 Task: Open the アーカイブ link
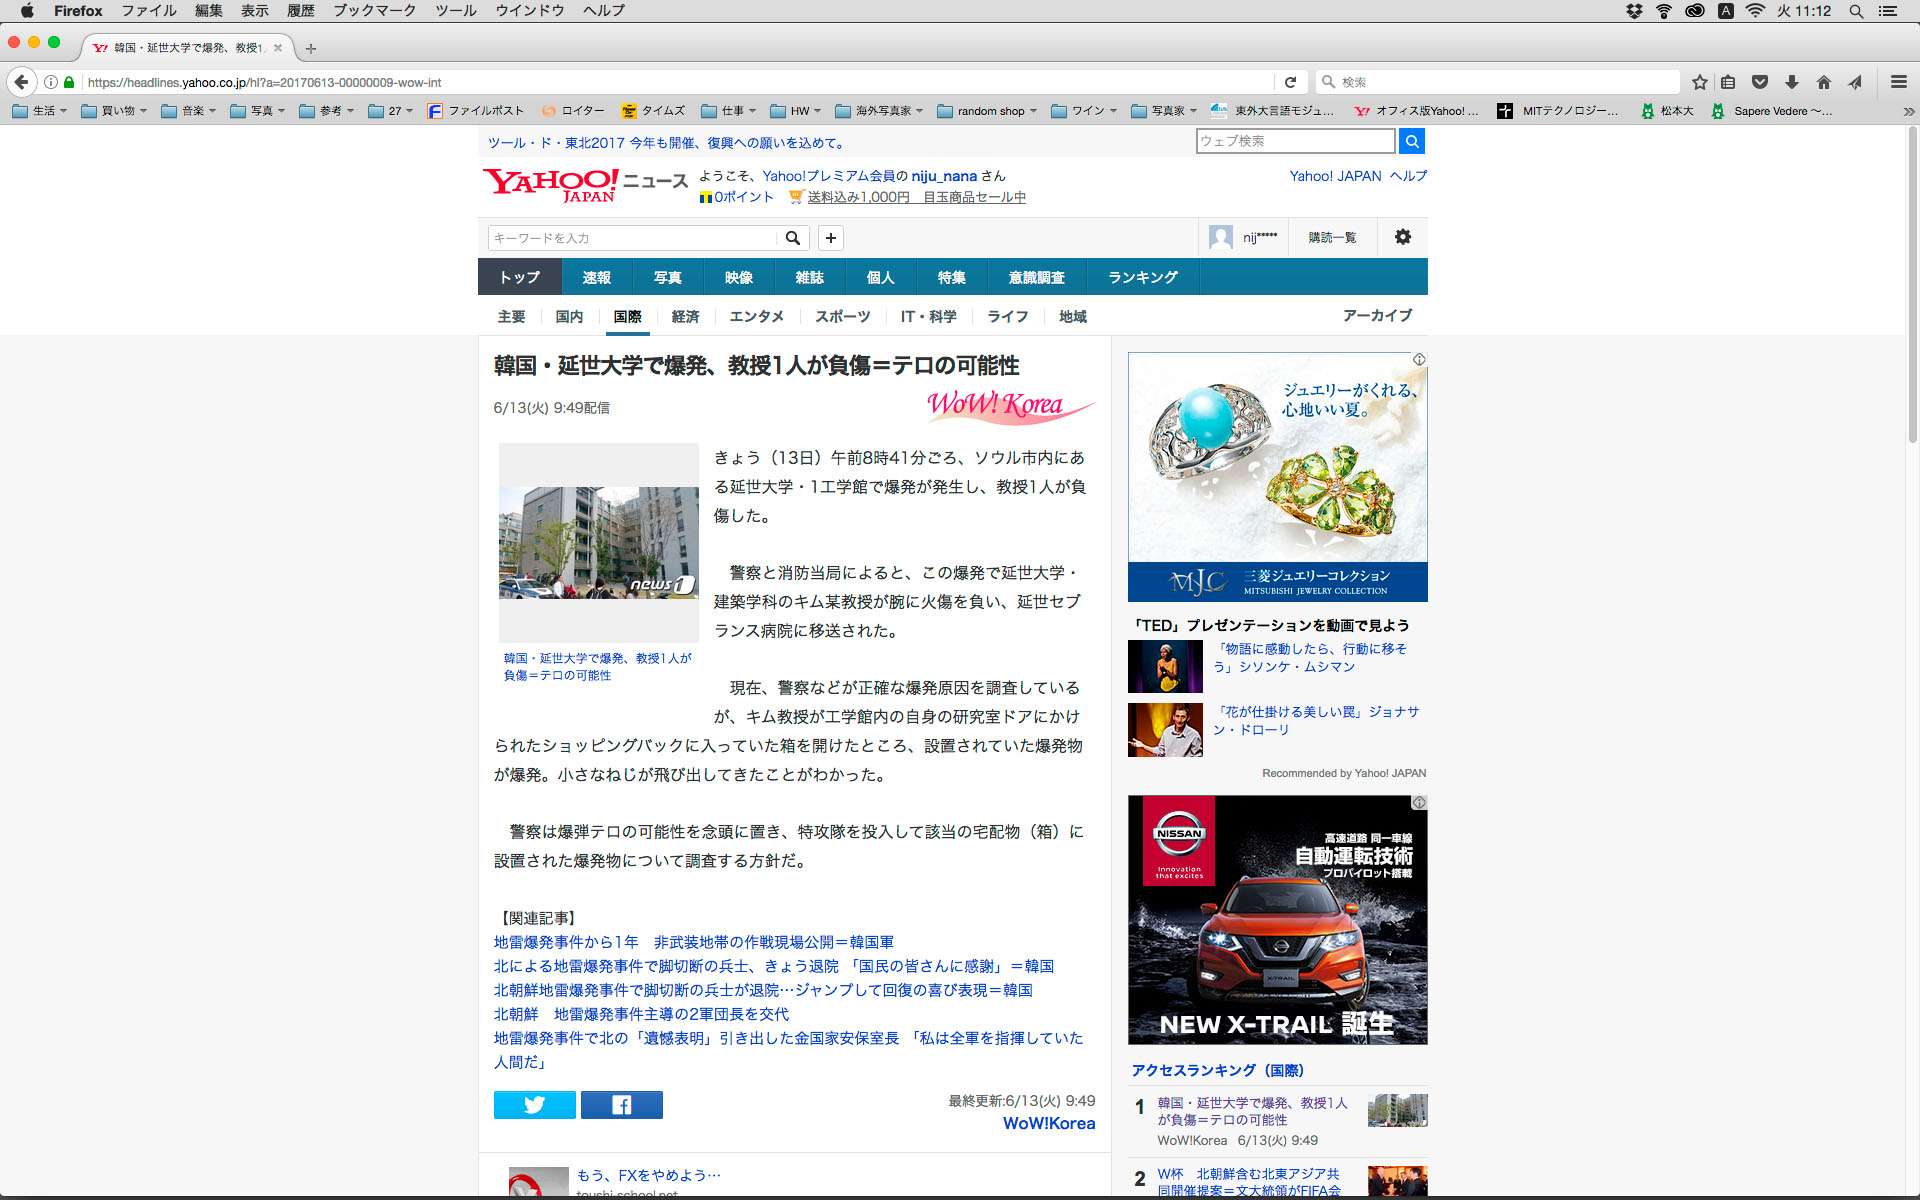(1377, 315)
